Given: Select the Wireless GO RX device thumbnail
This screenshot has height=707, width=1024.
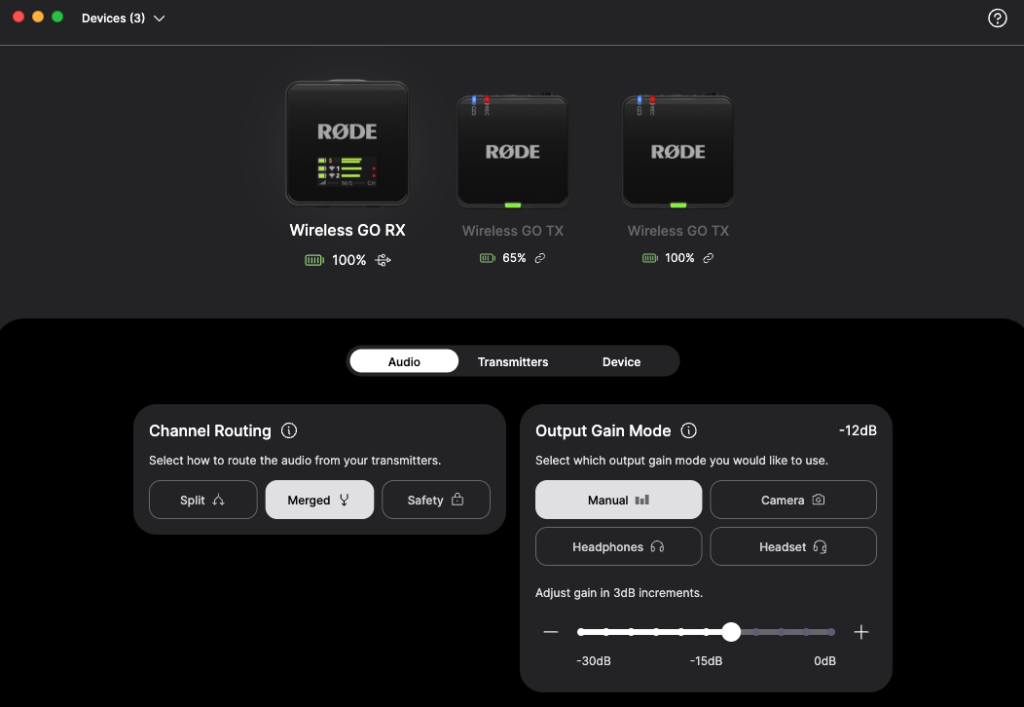Looking at the screenshot, I should point(347,142).
